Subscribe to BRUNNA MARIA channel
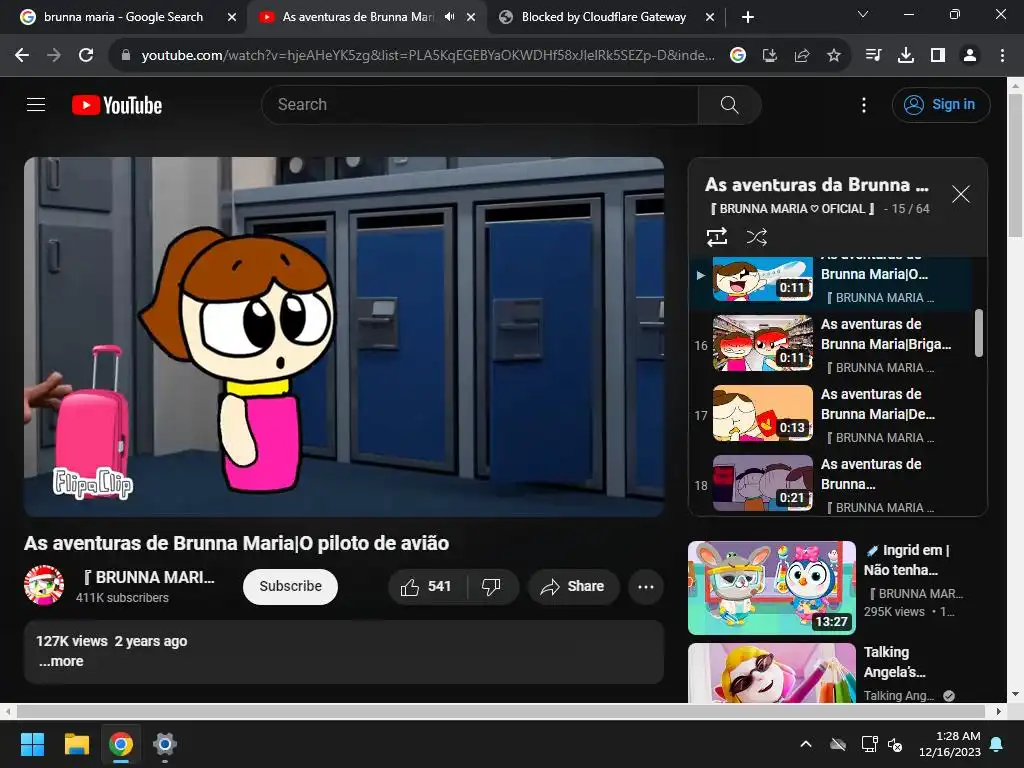Screen dimensions: 1024x768 (x=290, y=586)
